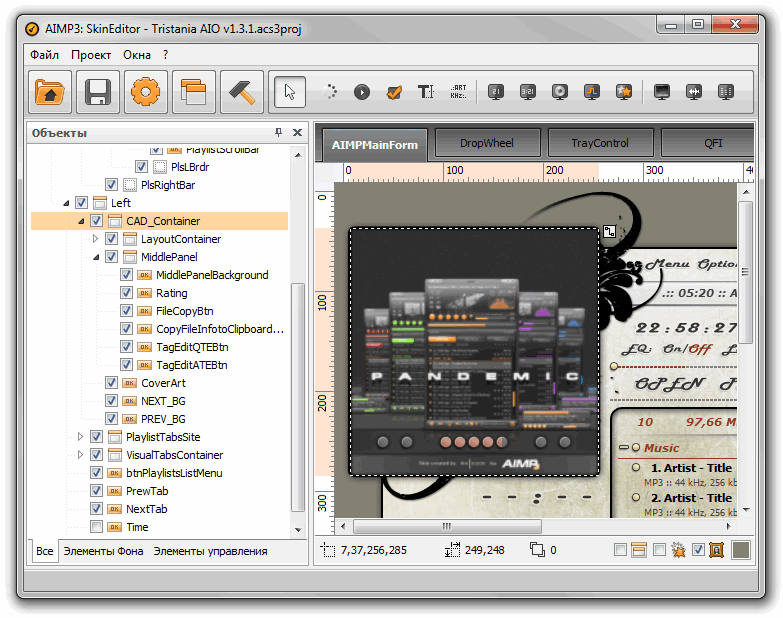Pick the time display 3:21 monitor icon
Viewport: 783px width, 618px height.
[528, 92]
